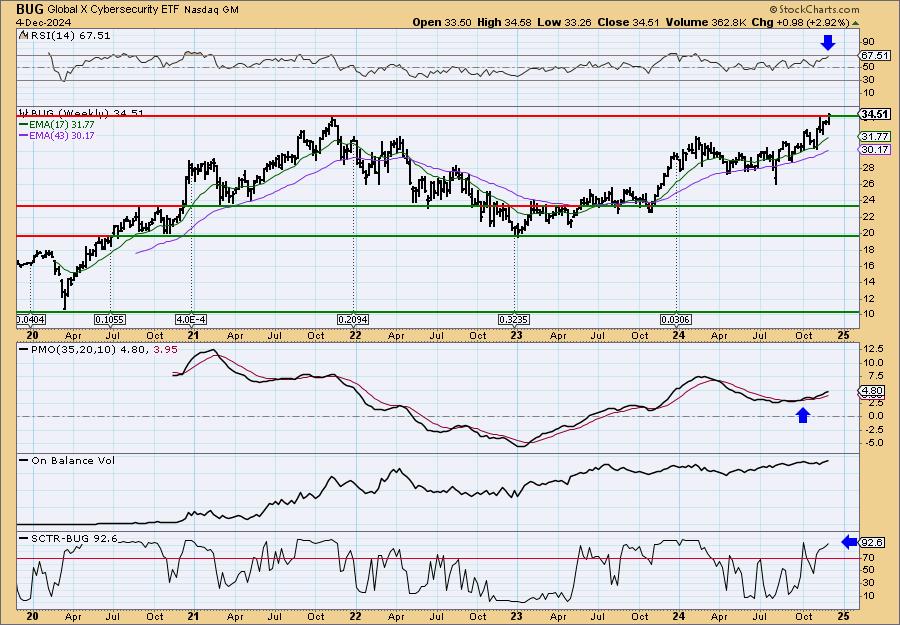This screenshot has height=625, width=900.
Task: Click the Open 33.50 value
Action: coord(442,22)
